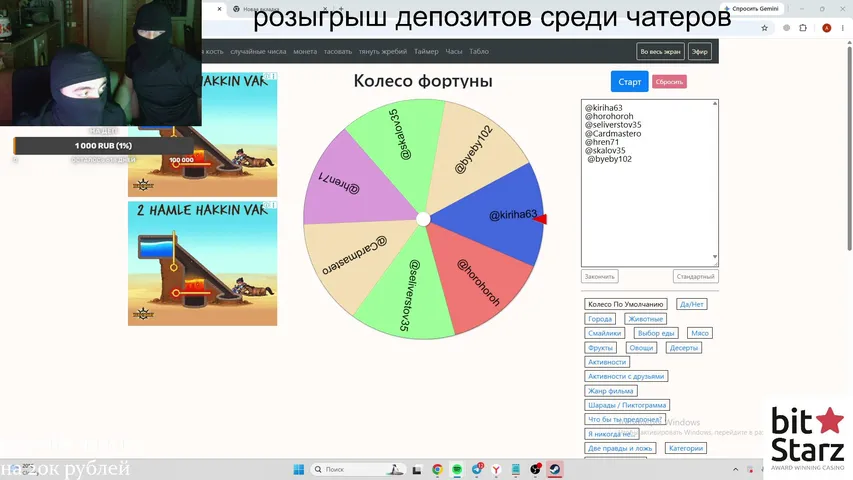Spin the wheel with Старт
Image resolution: width=853 pixels, height=480 pixels.
coord(629,82)
